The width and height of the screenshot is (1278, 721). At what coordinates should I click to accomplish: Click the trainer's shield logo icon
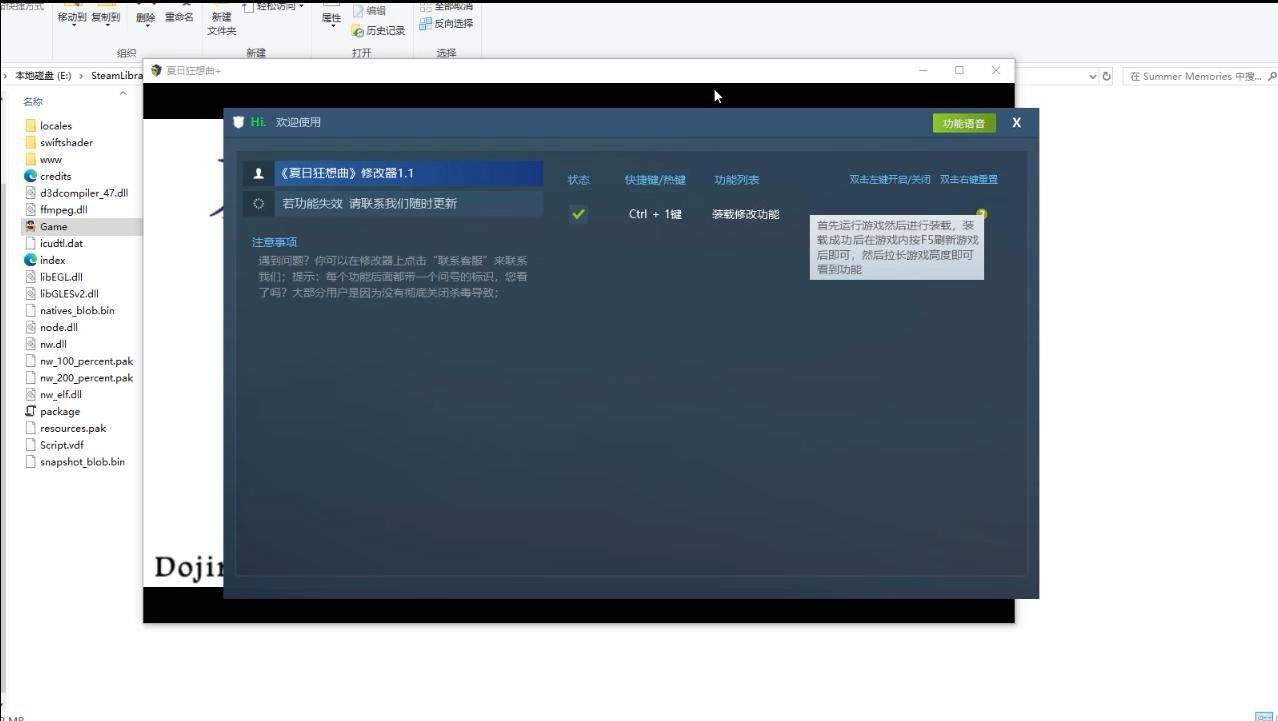(x=238, y=121)
